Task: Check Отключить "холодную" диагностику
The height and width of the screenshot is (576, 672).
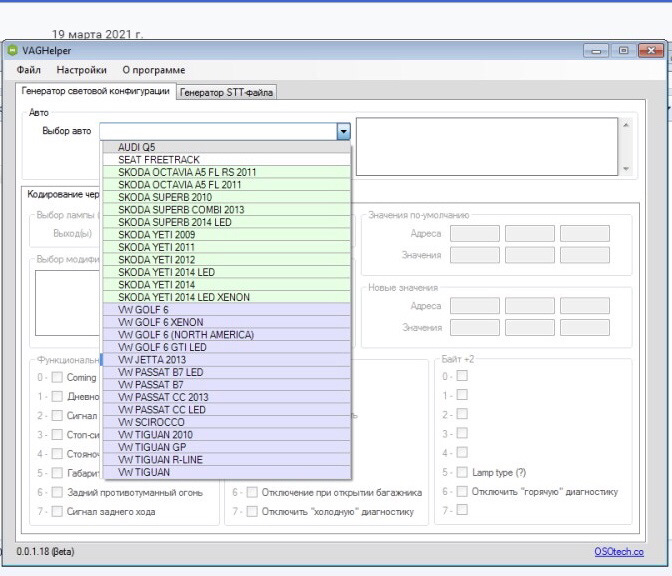Action: [x=252, y=511]
